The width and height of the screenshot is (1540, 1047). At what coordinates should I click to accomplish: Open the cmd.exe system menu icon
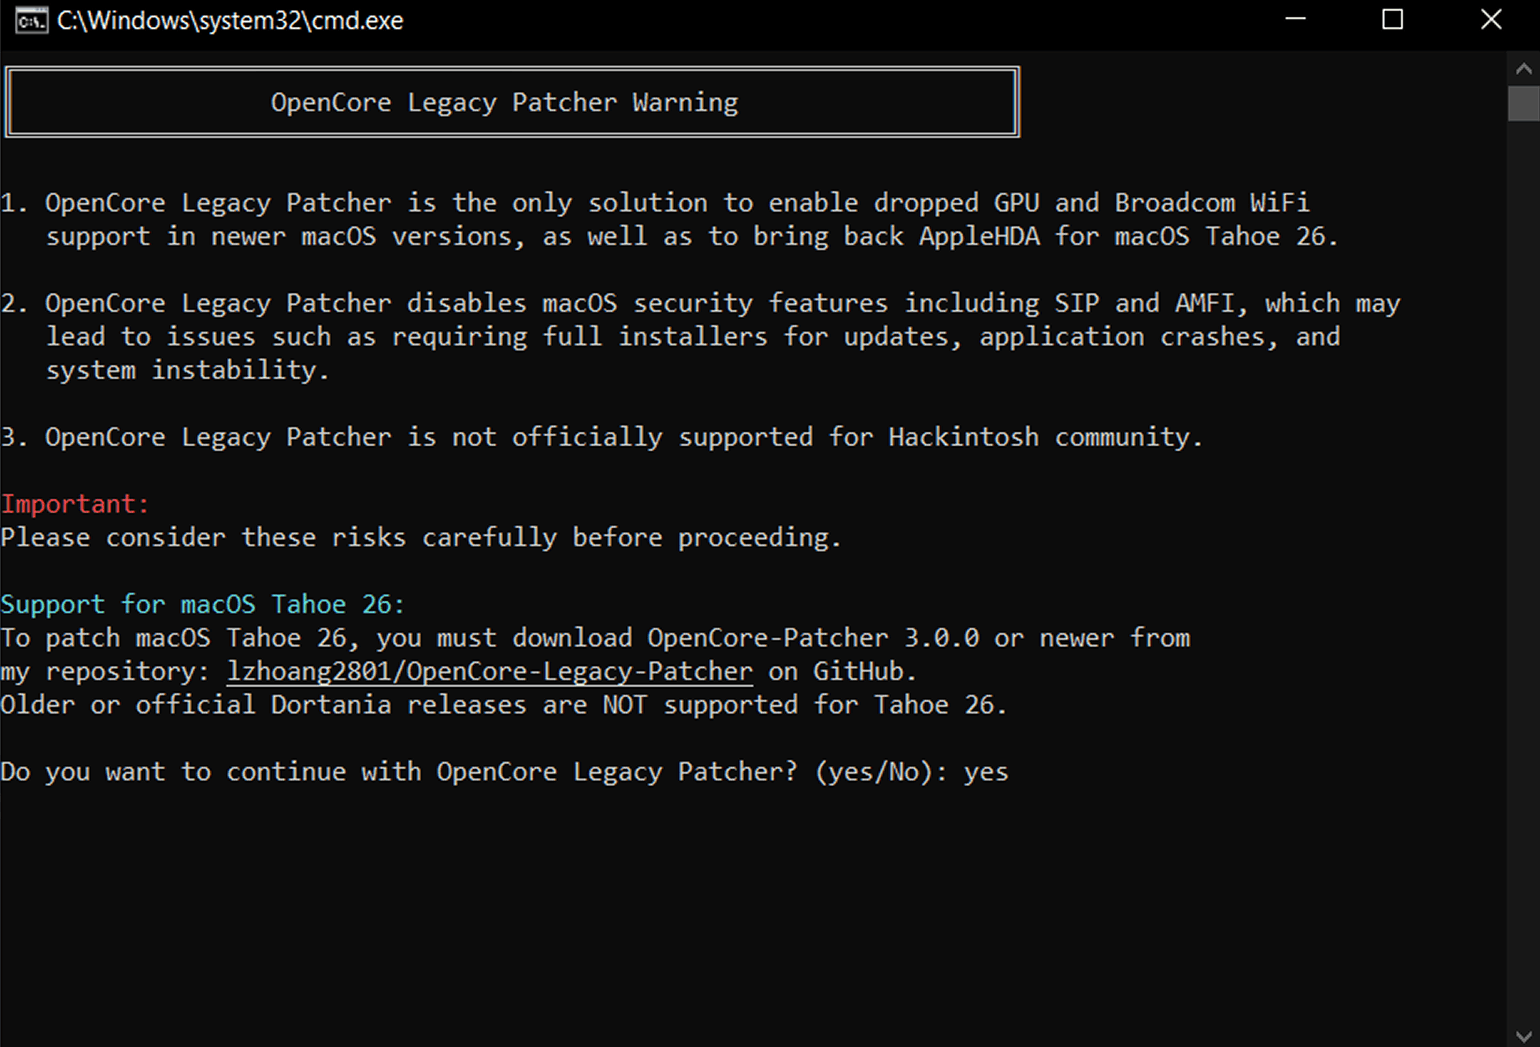31,20
